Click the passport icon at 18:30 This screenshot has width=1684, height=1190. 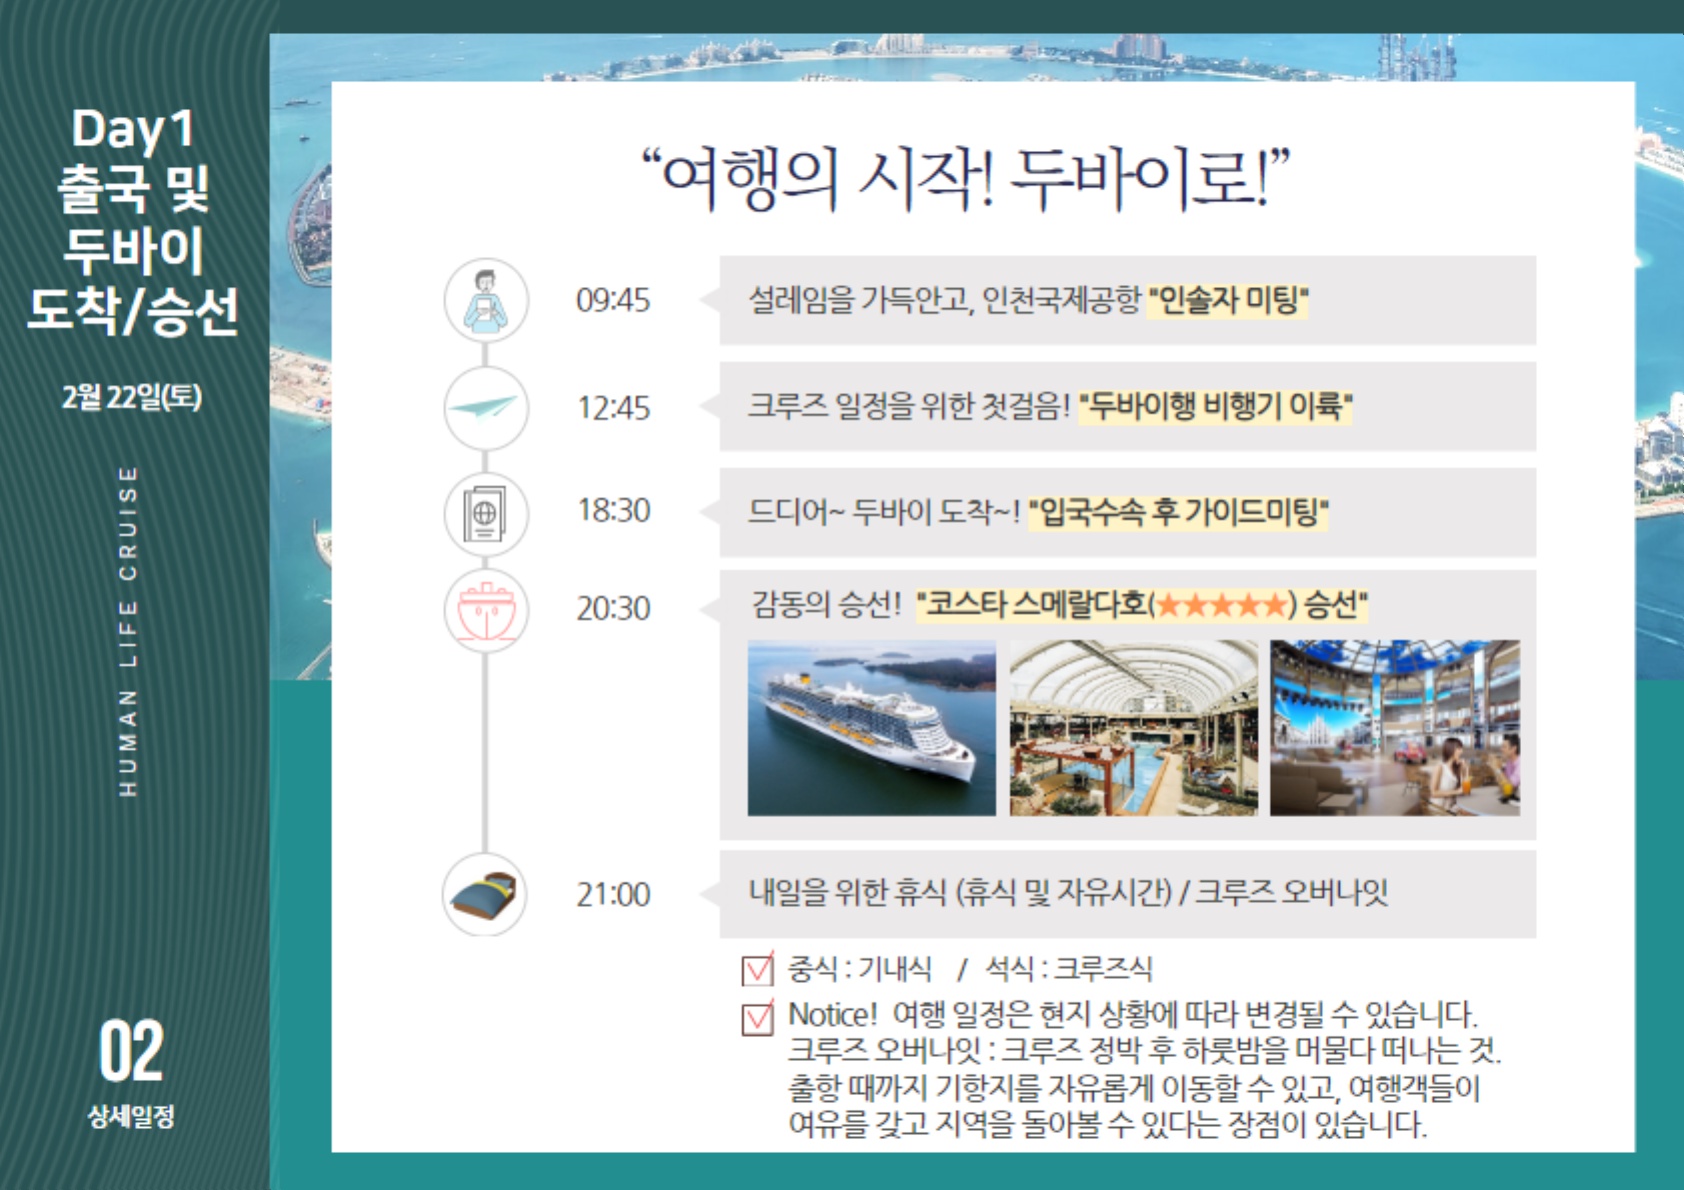point(486,513)
